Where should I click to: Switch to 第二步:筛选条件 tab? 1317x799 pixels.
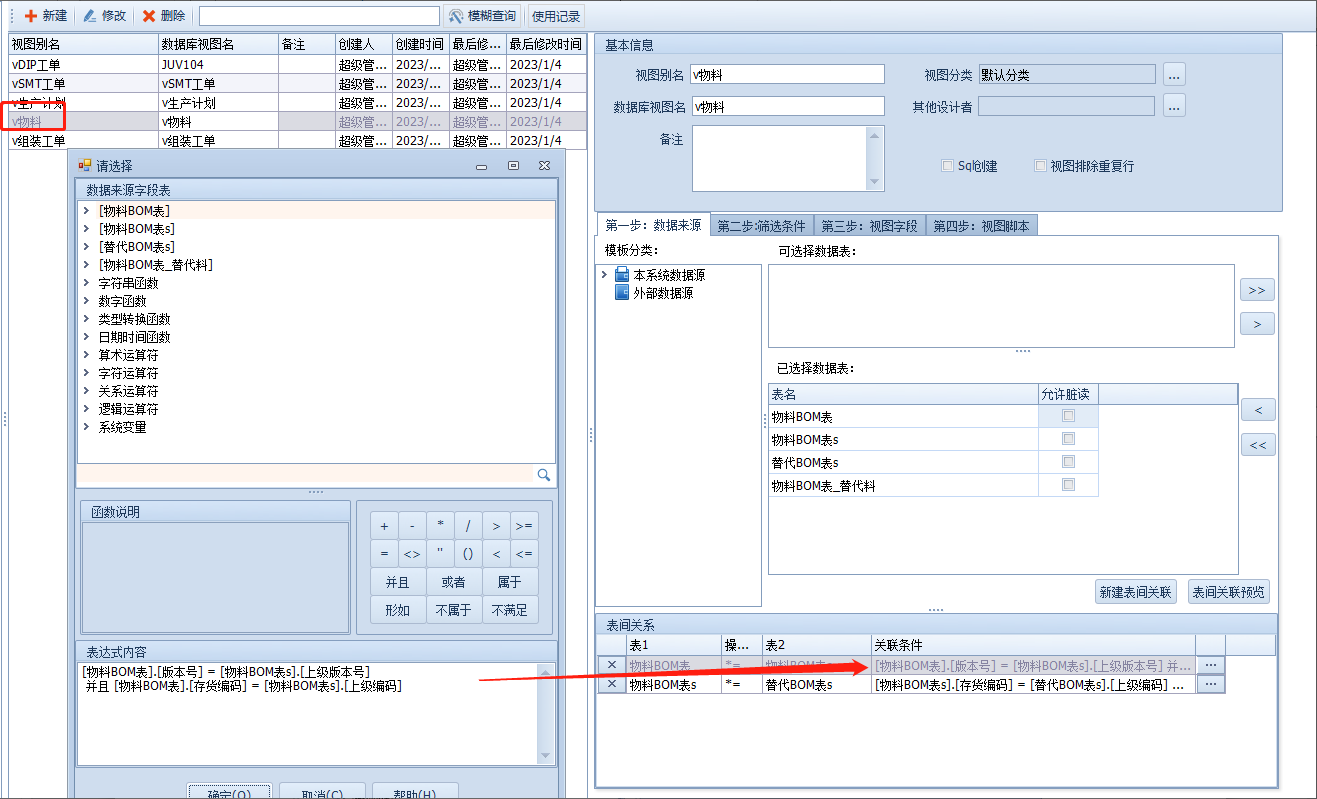(x=760, y=226)
